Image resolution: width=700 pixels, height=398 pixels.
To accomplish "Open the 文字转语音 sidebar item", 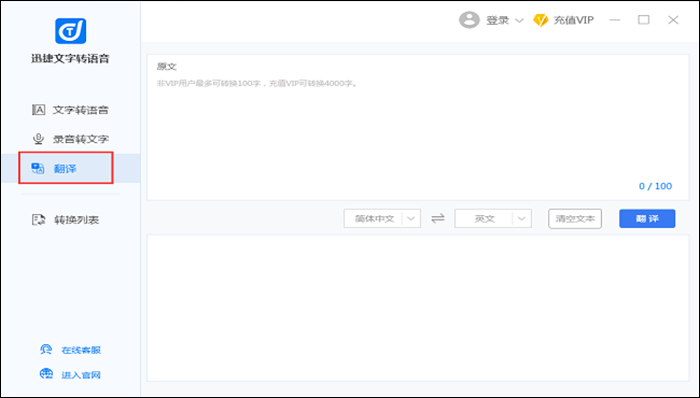I will pos(71,110).
